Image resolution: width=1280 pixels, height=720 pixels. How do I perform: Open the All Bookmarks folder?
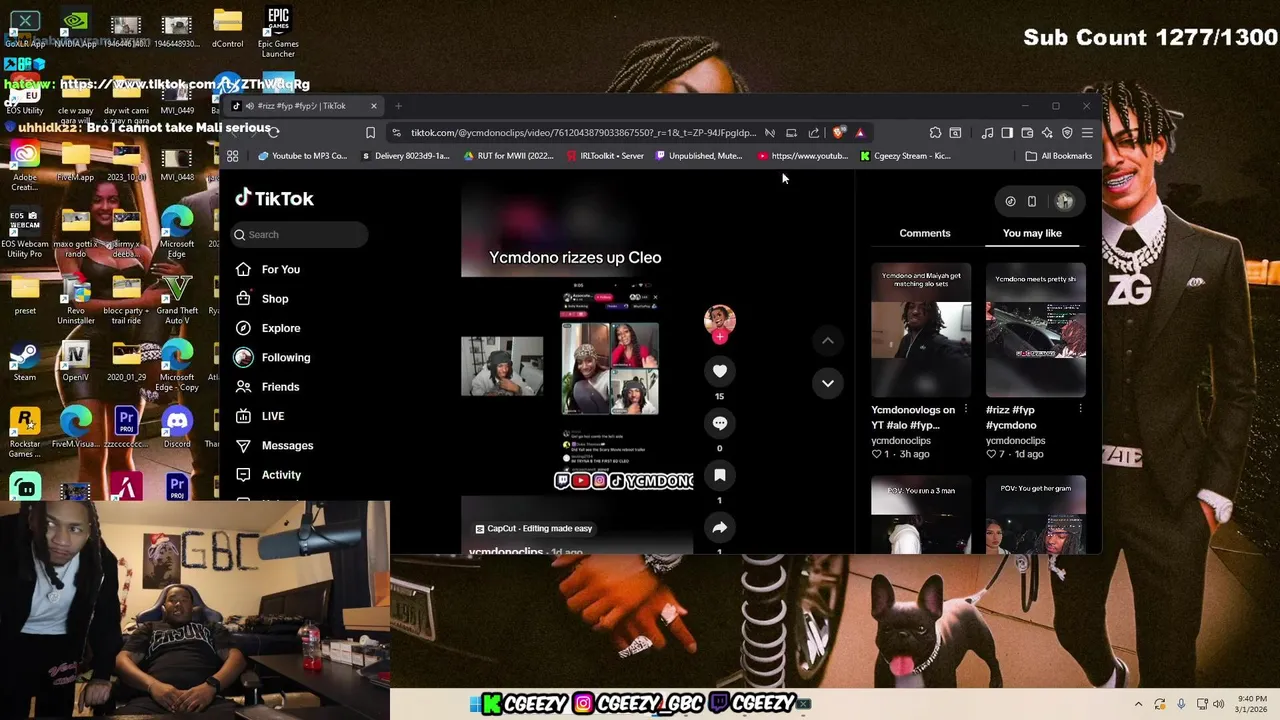[x=1059, y=156]
